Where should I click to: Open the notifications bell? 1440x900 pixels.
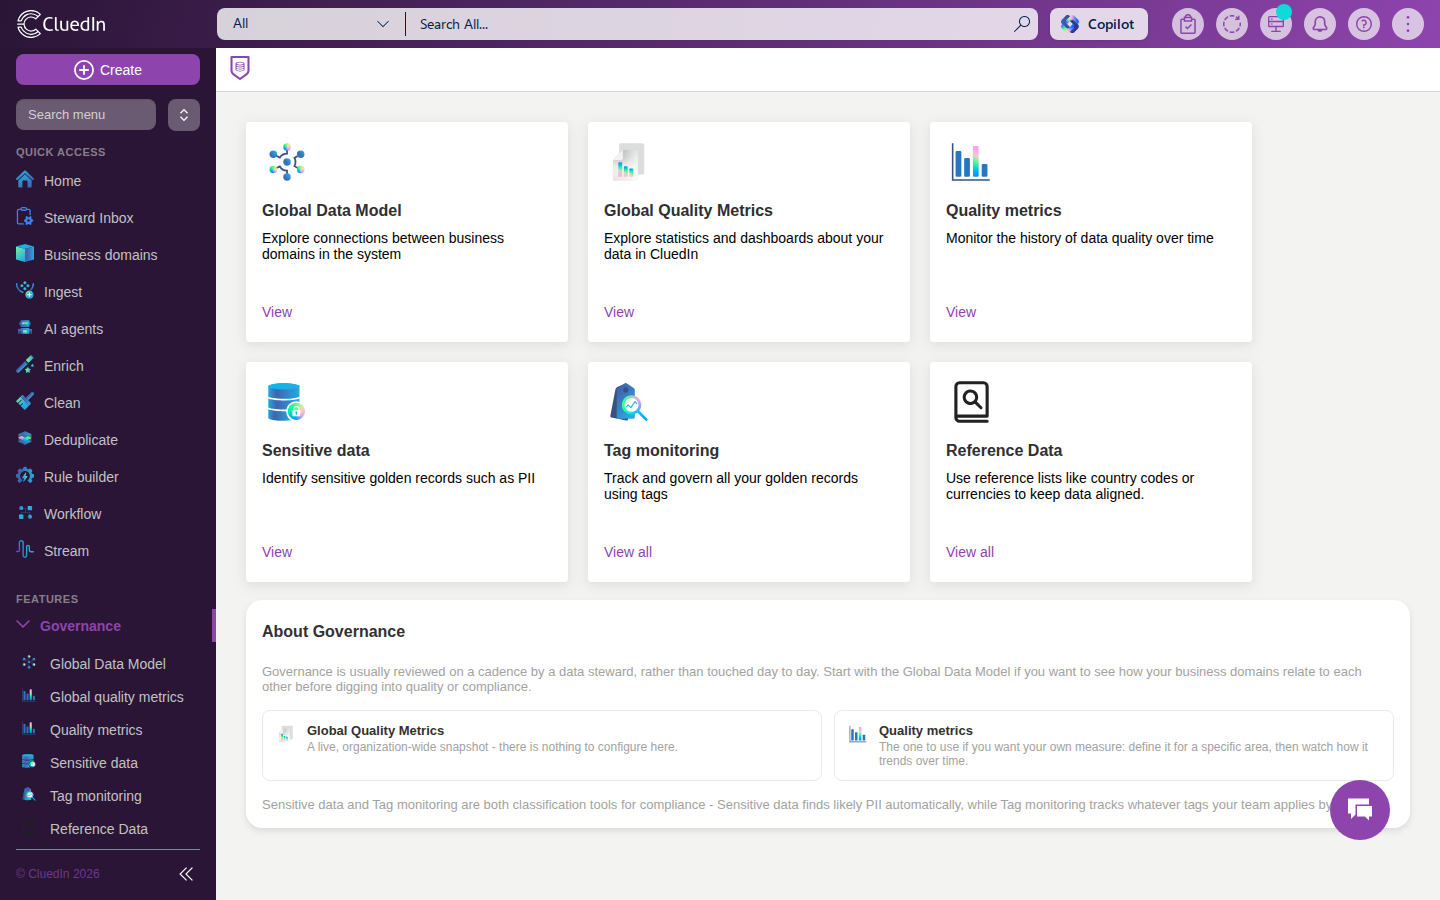tap(1320, 24)
